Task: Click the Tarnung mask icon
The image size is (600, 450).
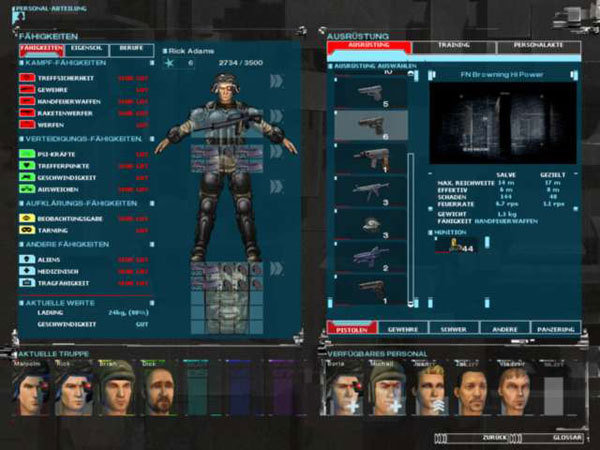Action: [x=27, y=230]
